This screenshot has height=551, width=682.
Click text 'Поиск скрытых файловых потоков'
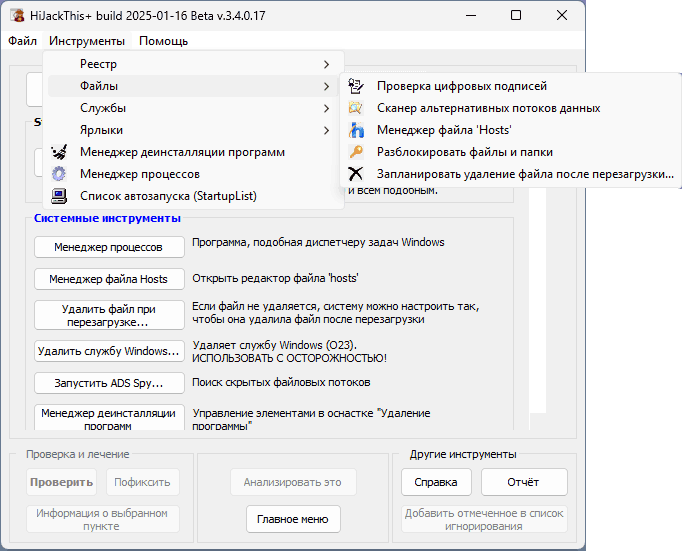pyautogui.click(x=281, y=382)
